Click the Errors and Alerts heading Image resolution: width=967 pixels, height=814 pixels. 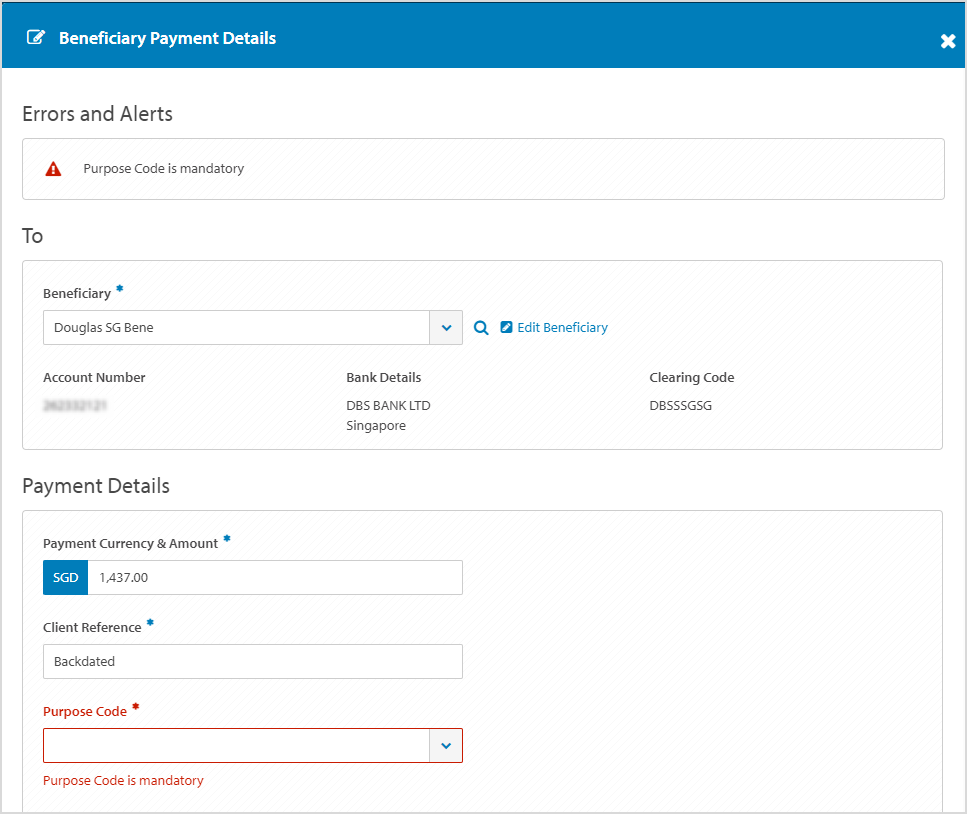[97, 114]
